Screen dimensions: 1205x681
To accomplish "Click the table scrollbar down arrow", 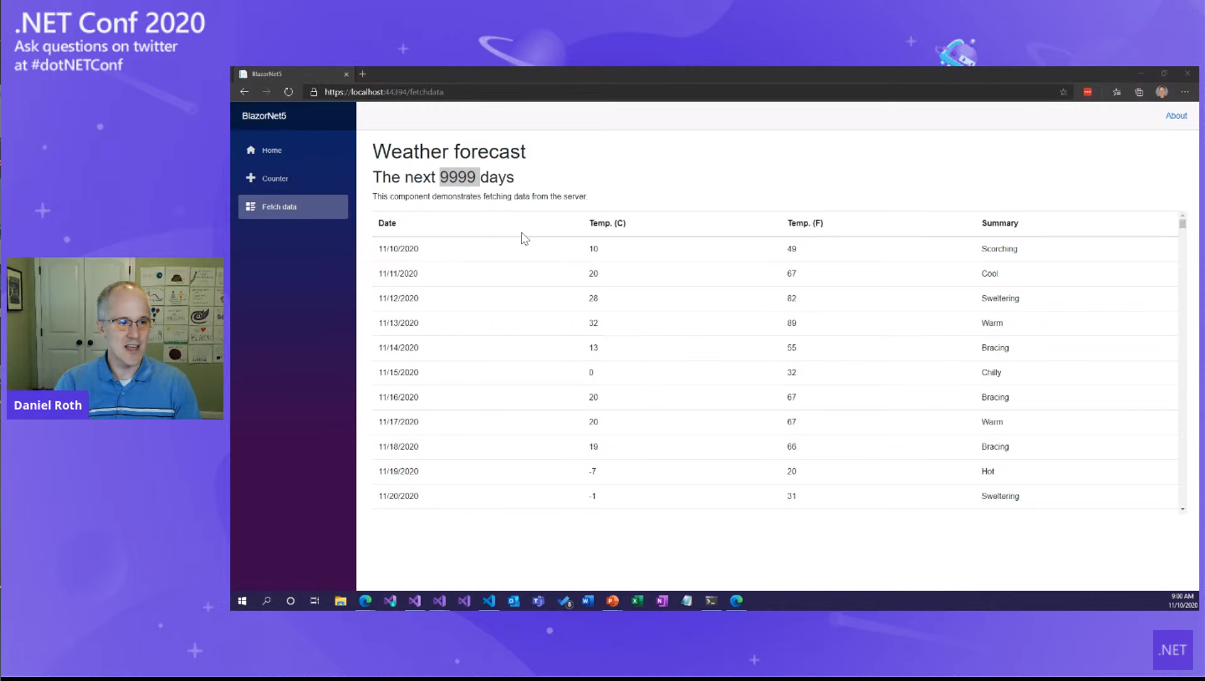I will [1182, 509].
